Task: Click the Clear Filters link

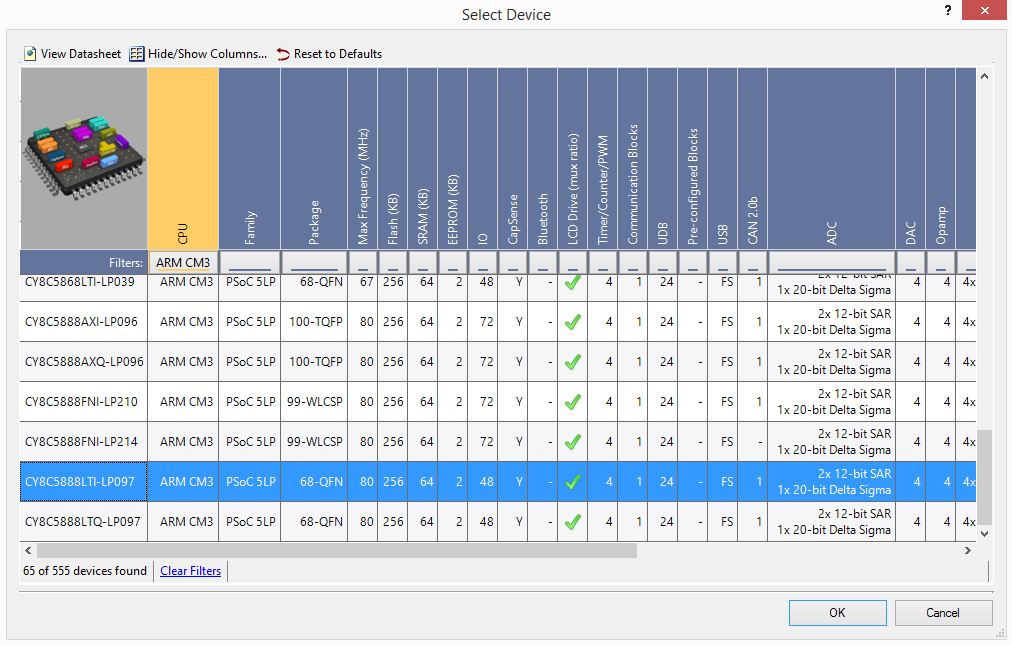Action: (x=190, y=571)
